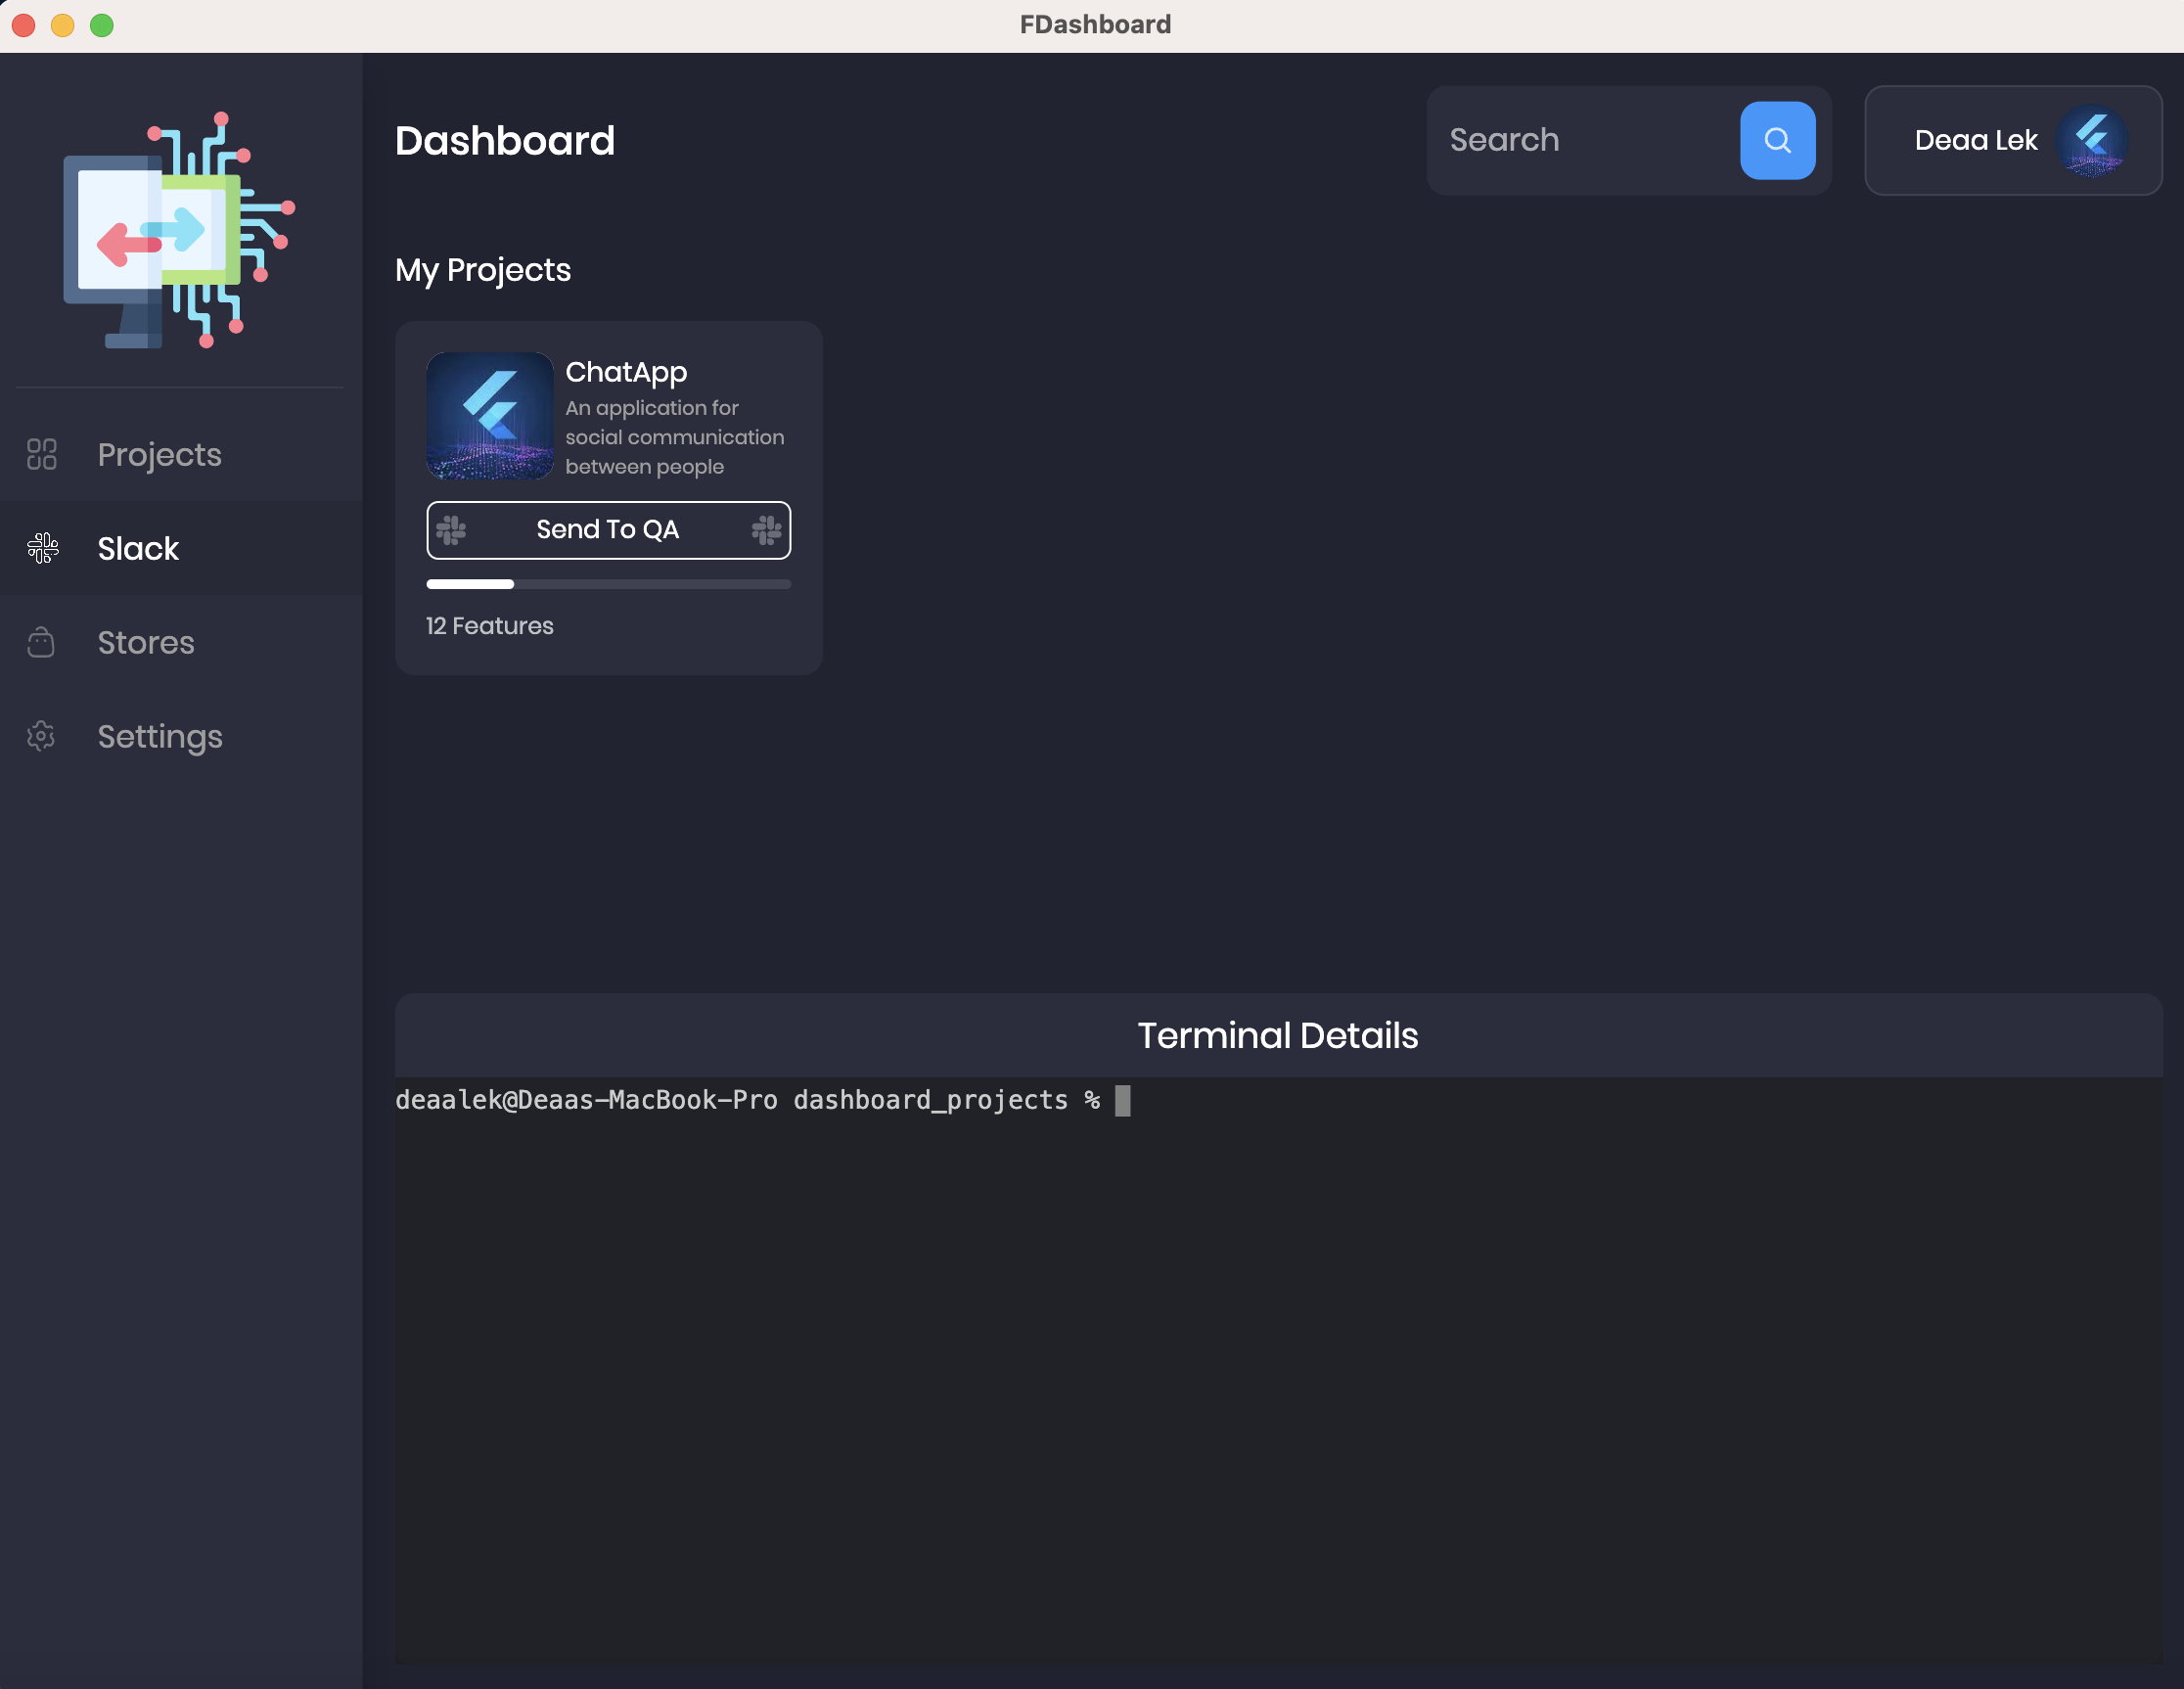Open the ChatApp project thumbnail
The width and height of the screenshot is (2184, 1689).
coord(490,416)
